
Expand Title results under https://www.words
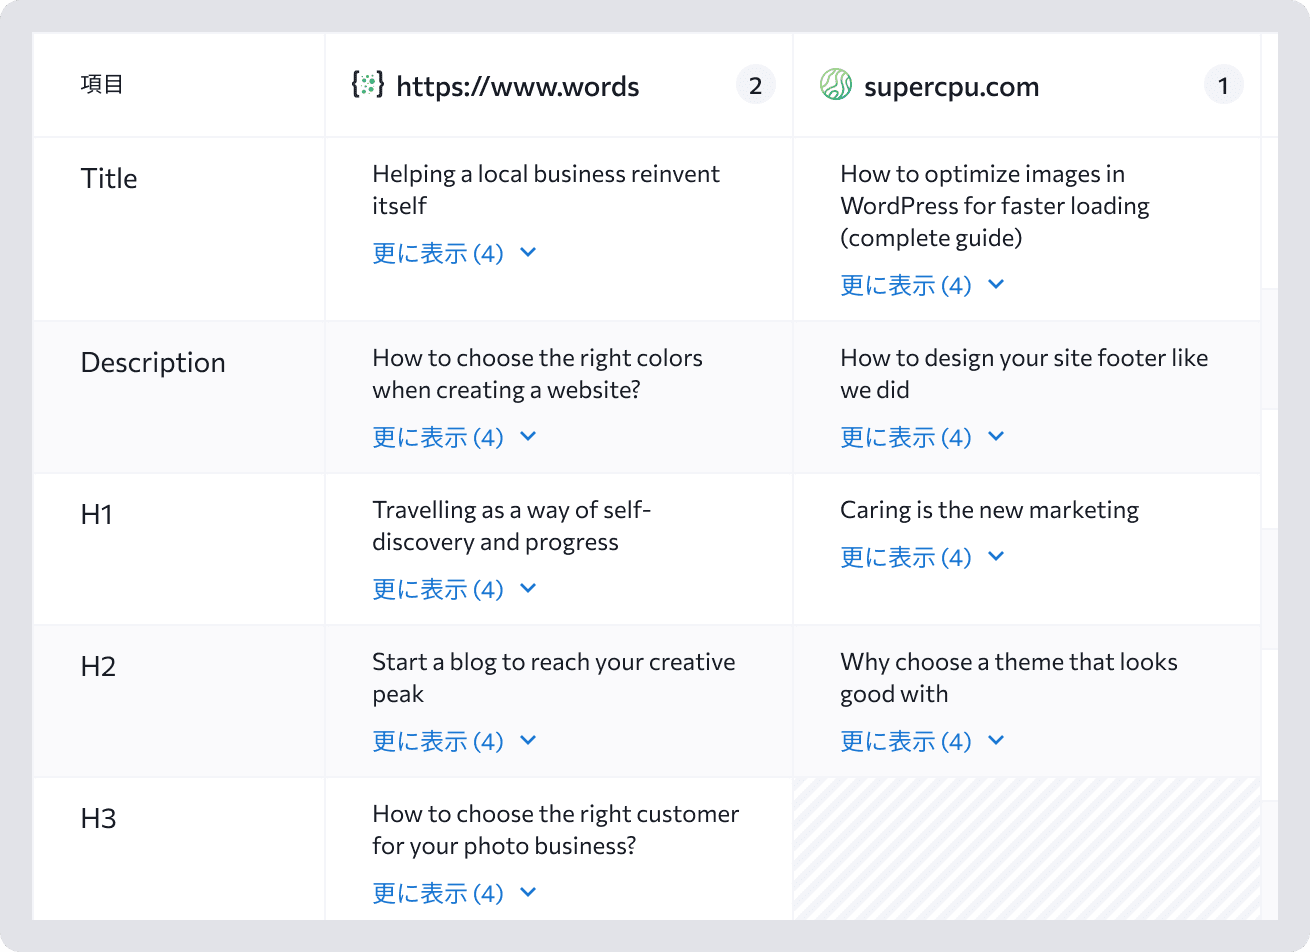(455, 253)
